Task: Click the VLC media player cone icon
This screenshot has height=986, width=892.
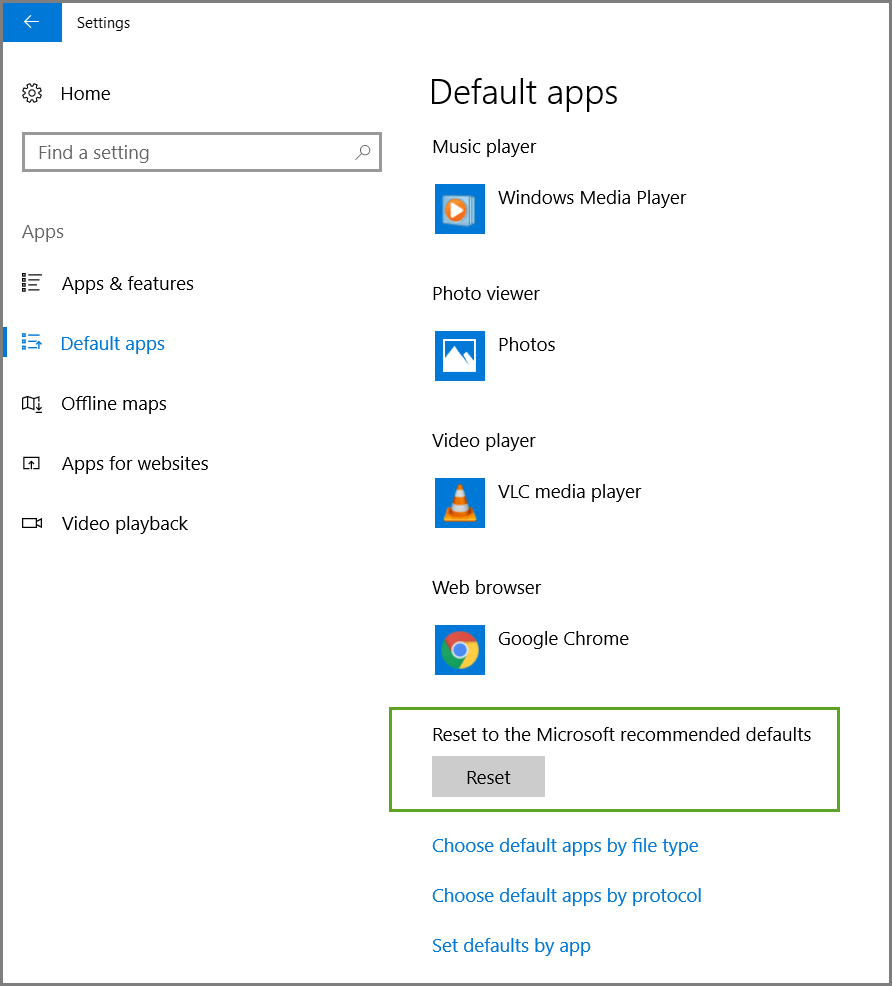Action: [x=460, y=503]
